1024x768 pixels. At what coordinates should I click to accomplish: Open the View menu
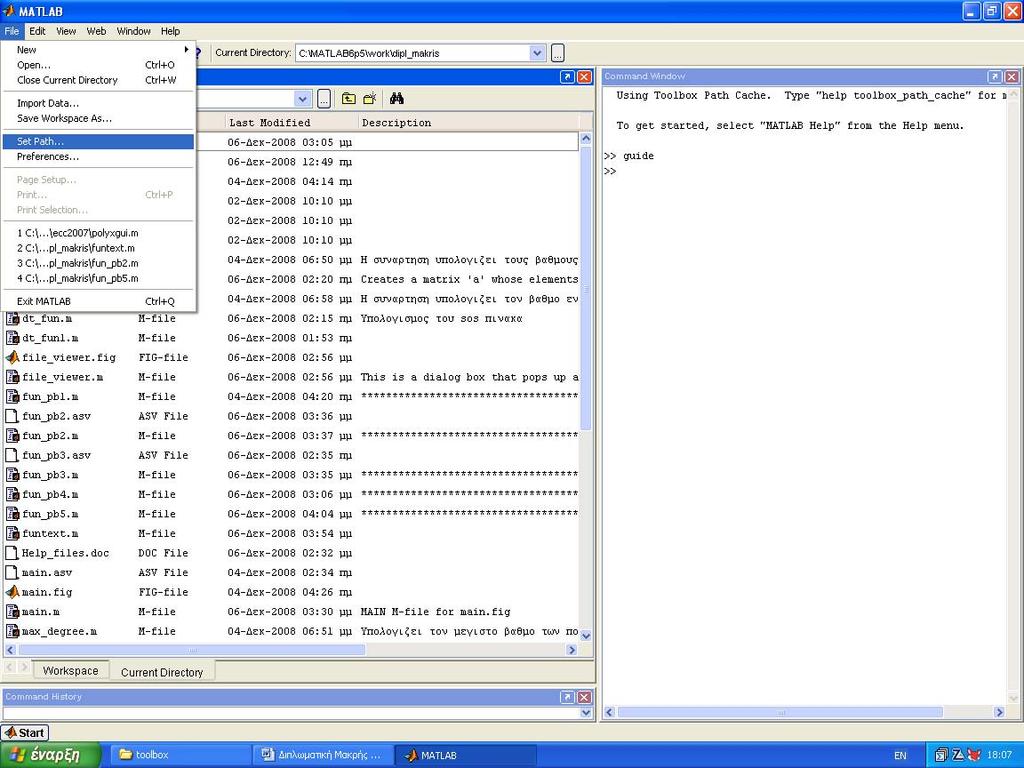66,31
